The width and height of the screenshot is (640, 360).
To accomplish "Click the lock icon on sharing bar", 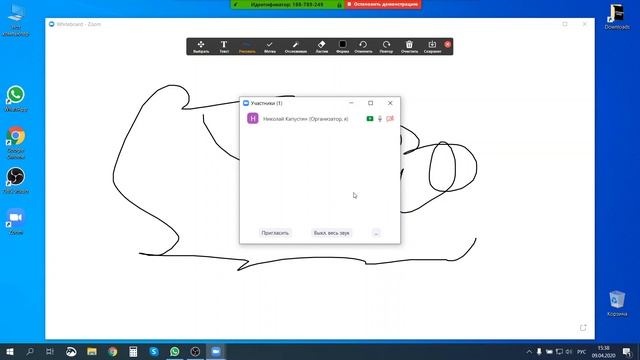I will point(339,5).
